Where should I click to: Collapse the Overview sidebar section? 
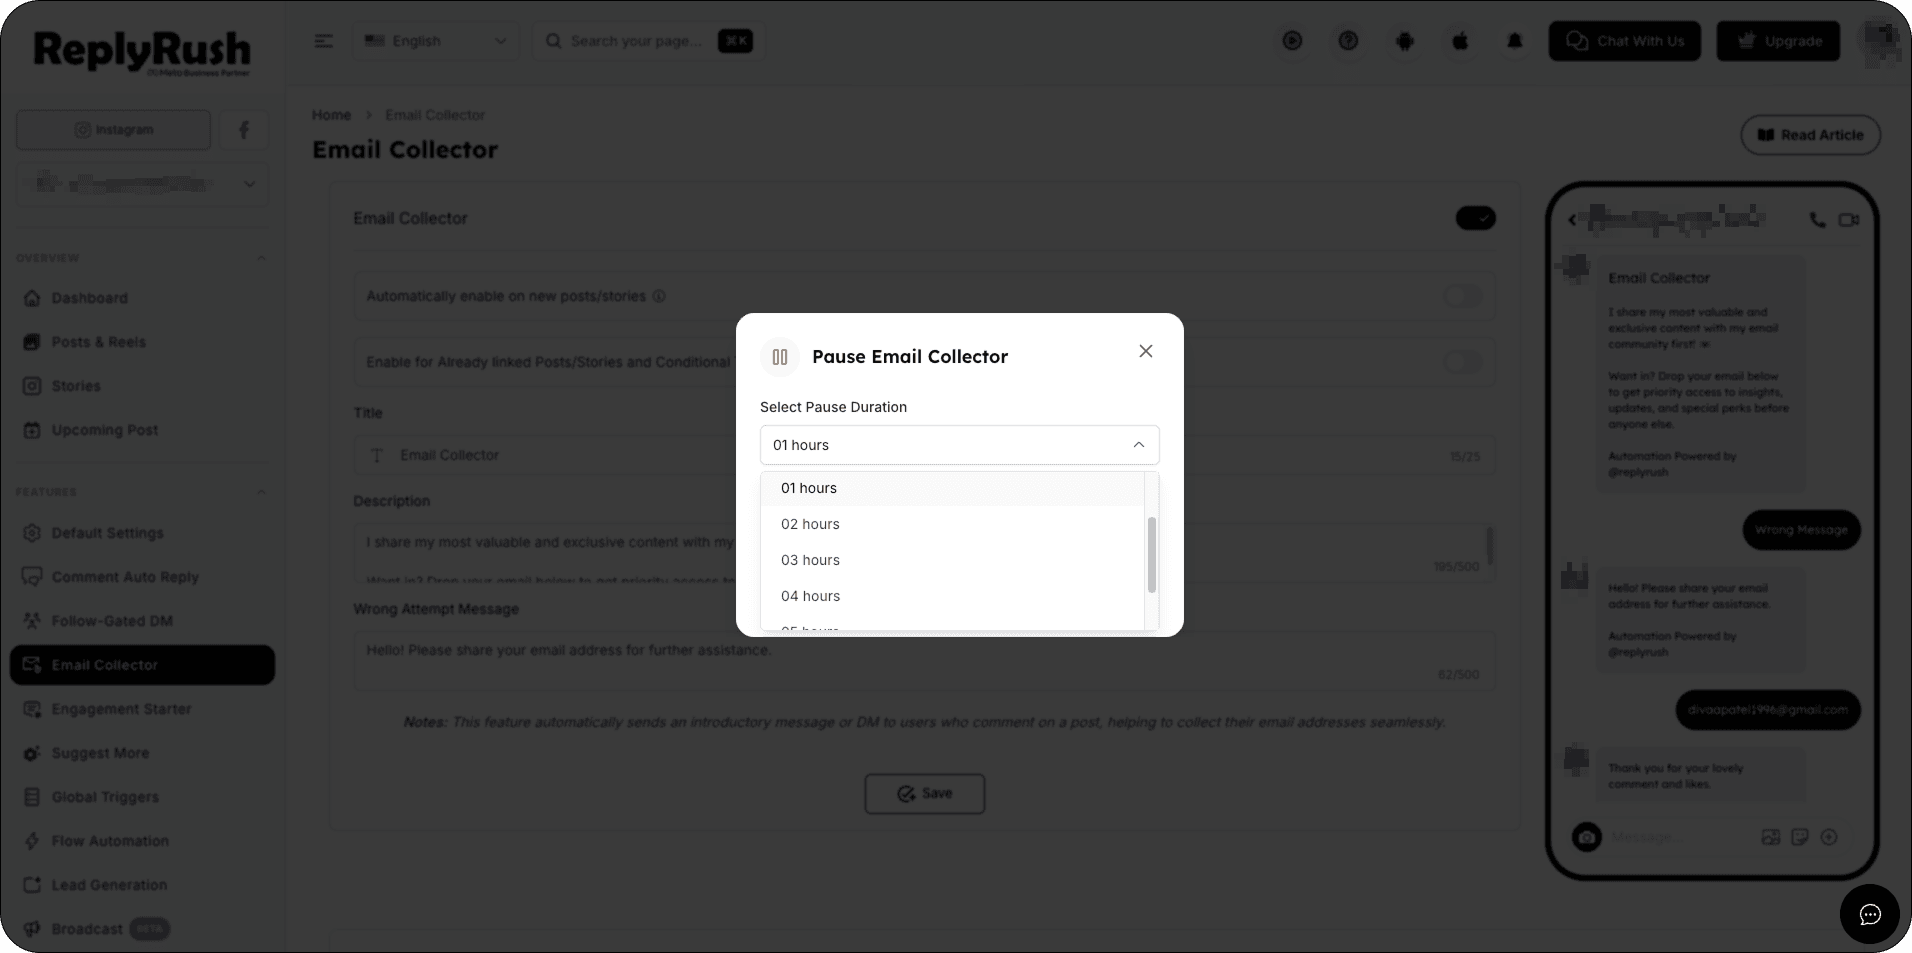point(261,258)
